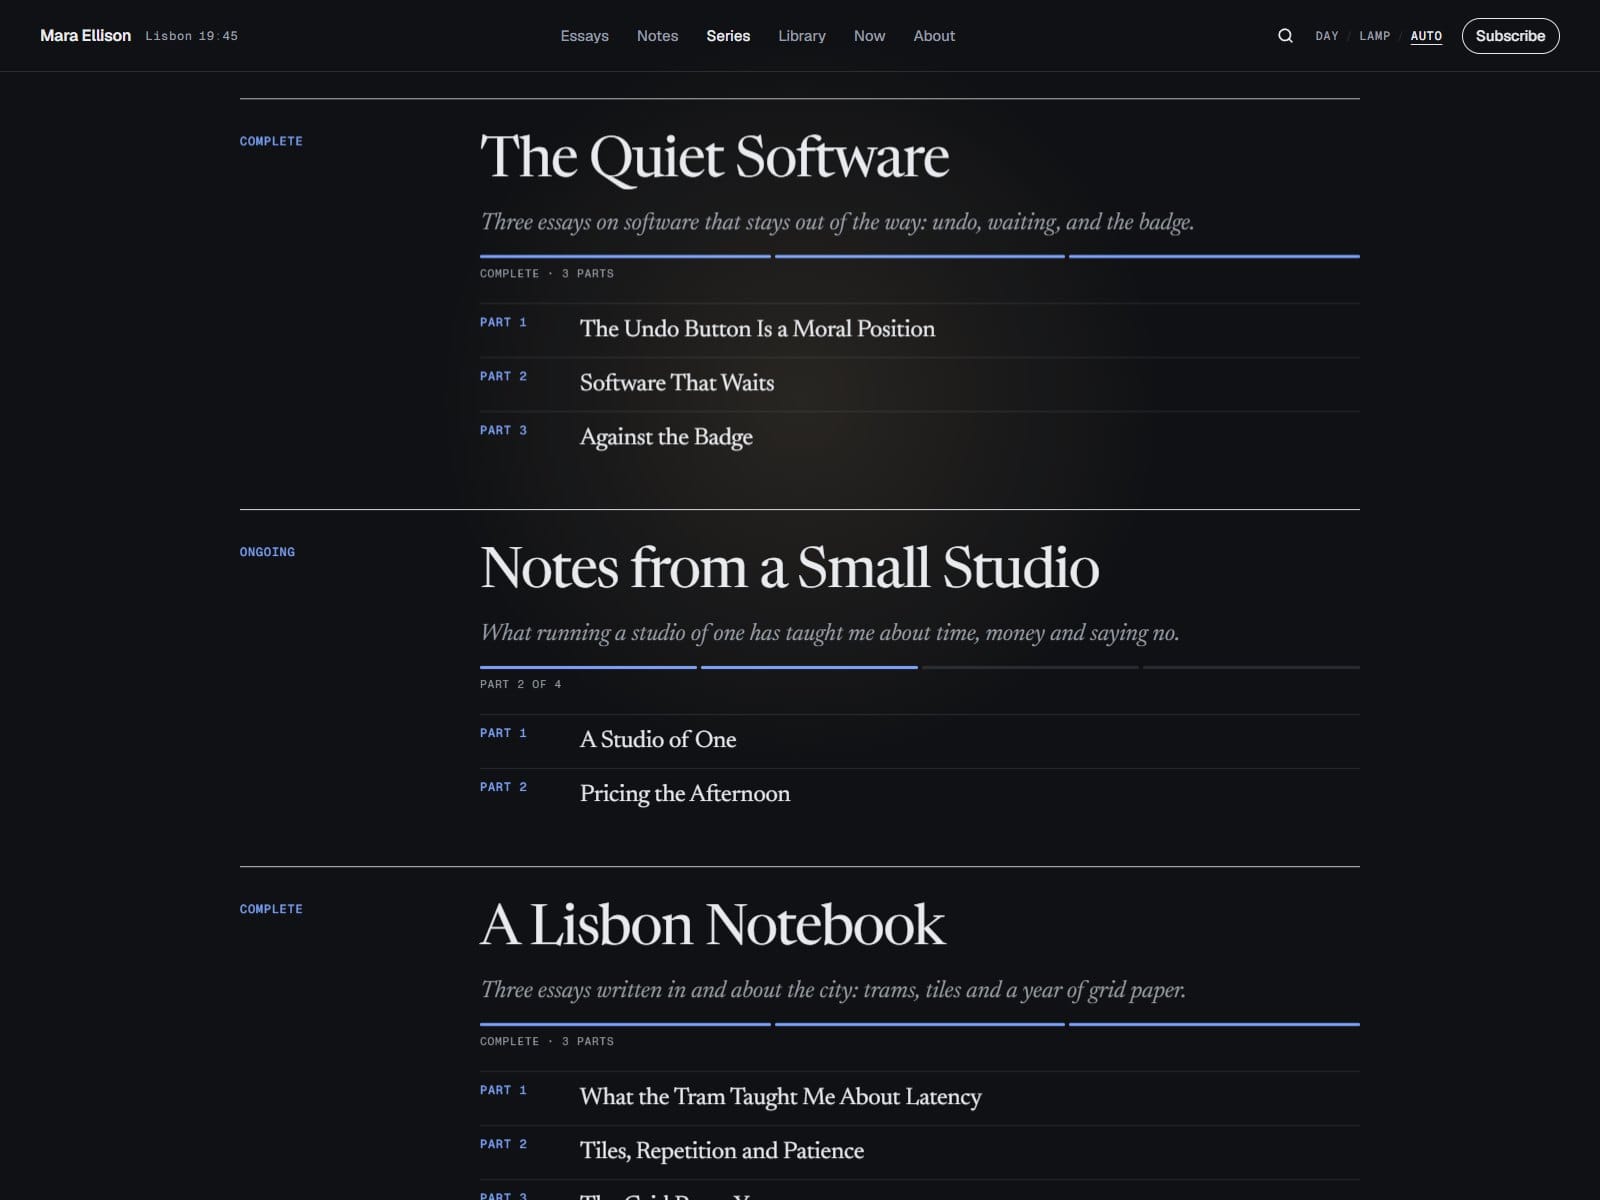Click the Lisbon 19:45 clock text

pos(192,36)
